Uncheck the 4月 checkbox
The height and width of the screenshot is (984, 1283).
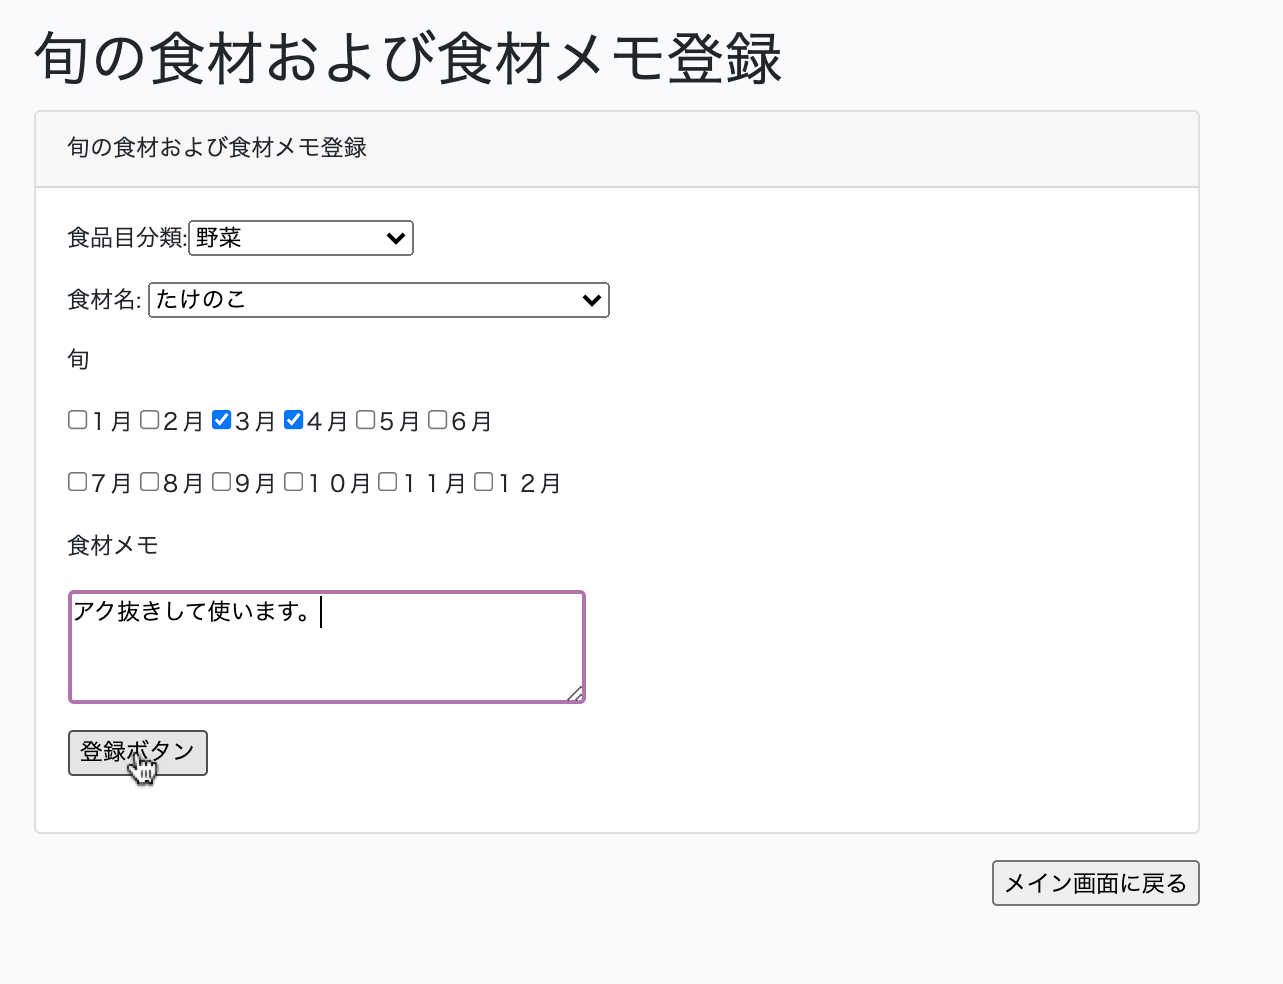(x=294, y=420)
